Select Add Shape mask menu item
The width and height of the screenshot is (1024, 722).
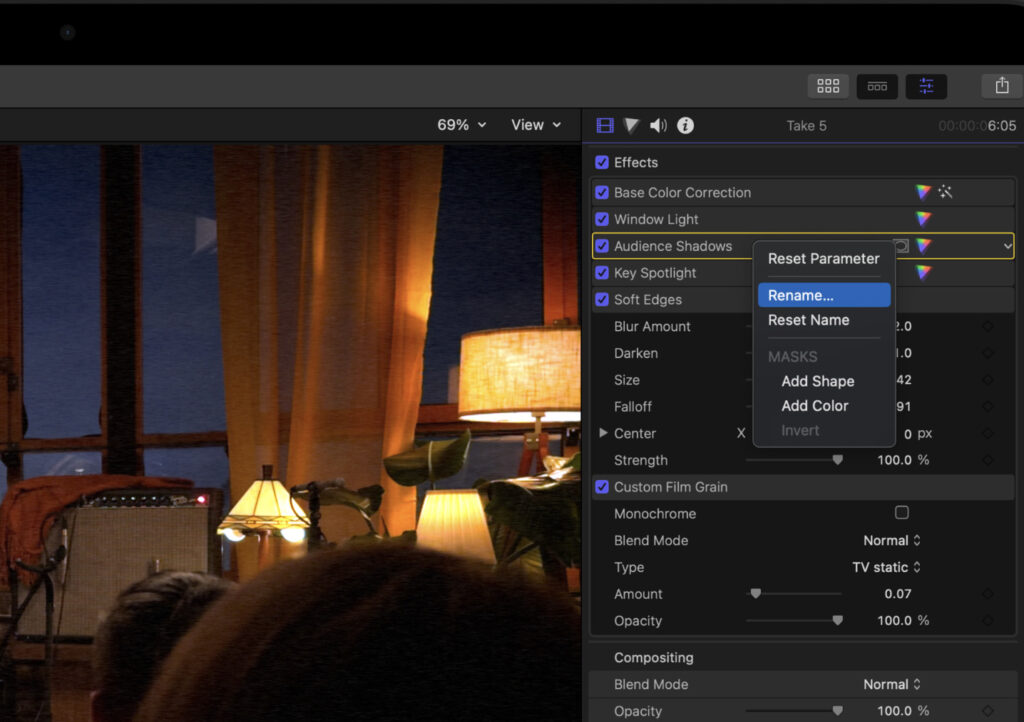[817, 381]
